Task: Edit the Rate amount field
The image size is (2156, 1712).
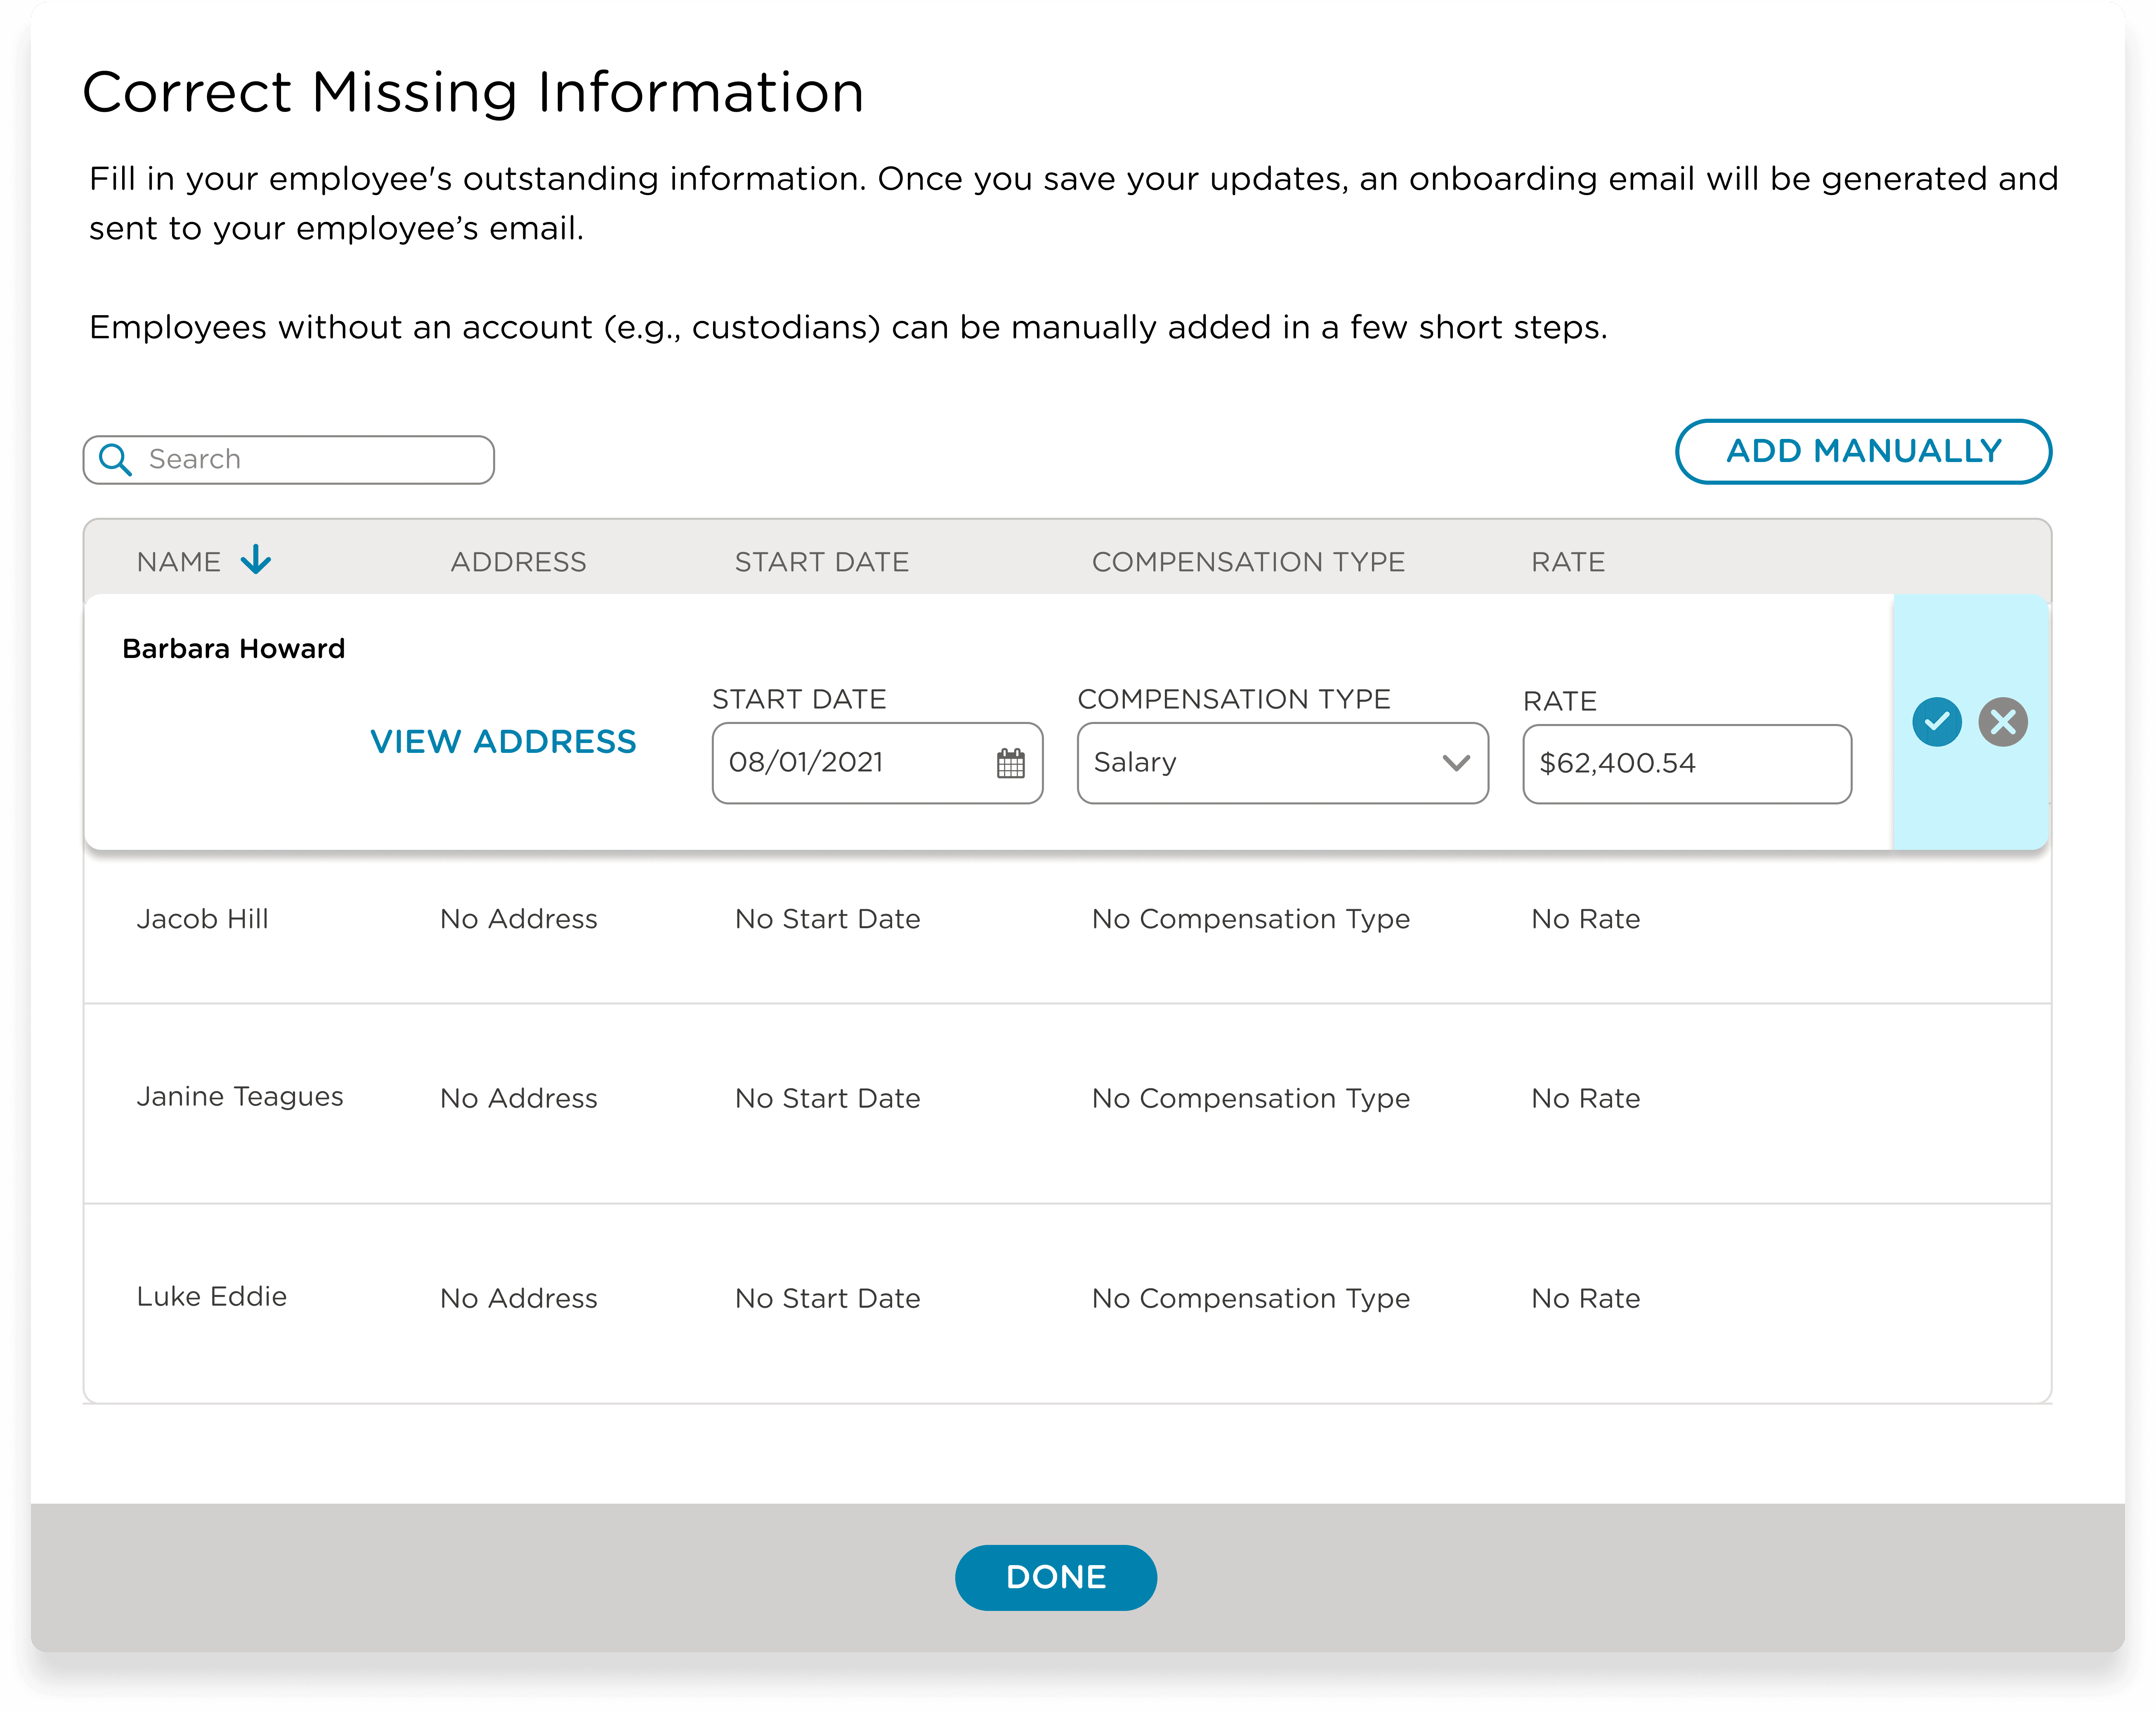Action: pyautogui.click(x=1686, y=764)
